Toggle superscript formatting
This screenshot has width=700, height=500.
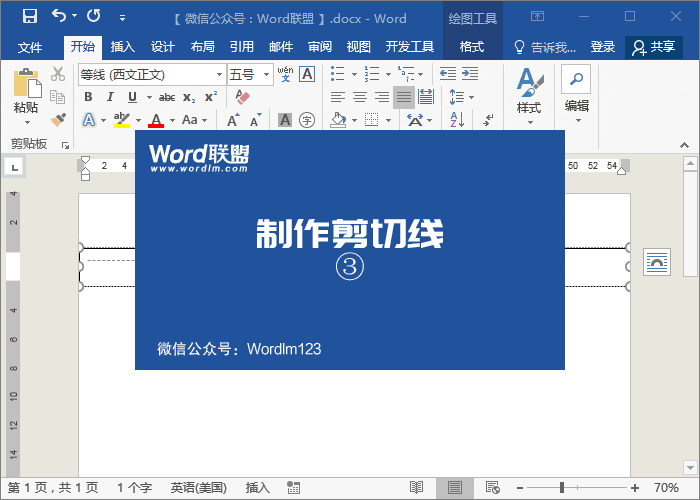[211, 97]
